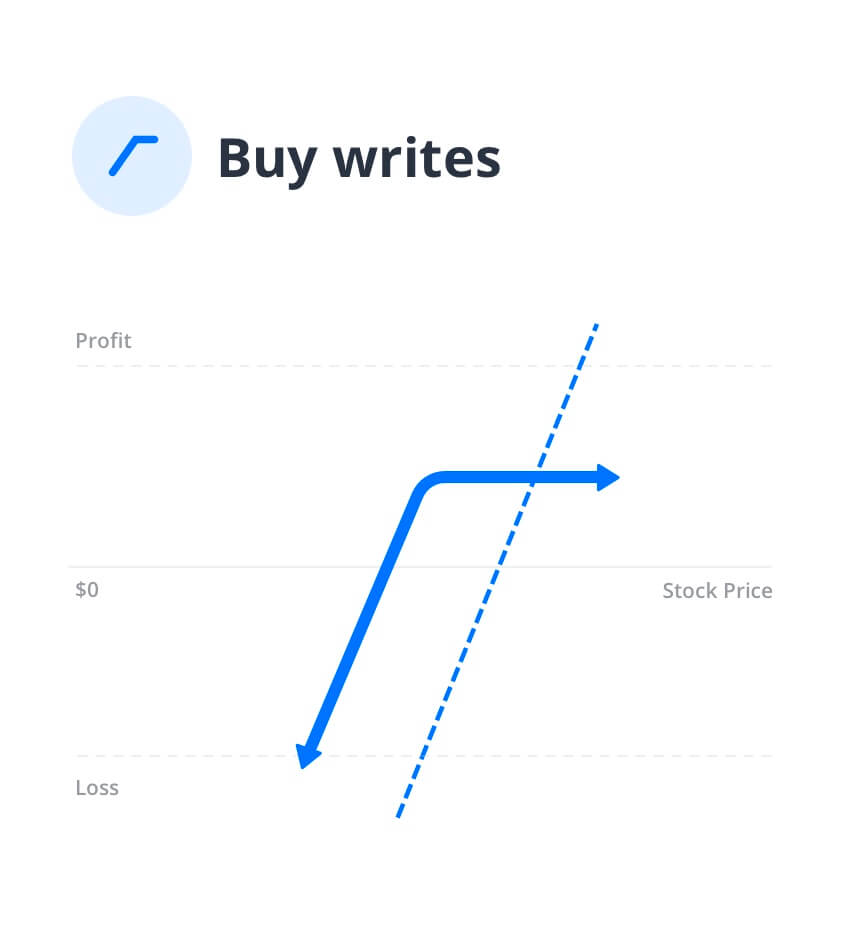The image size is (846, 945).
Task: Click the solid zero baseline
Action: 420,567
